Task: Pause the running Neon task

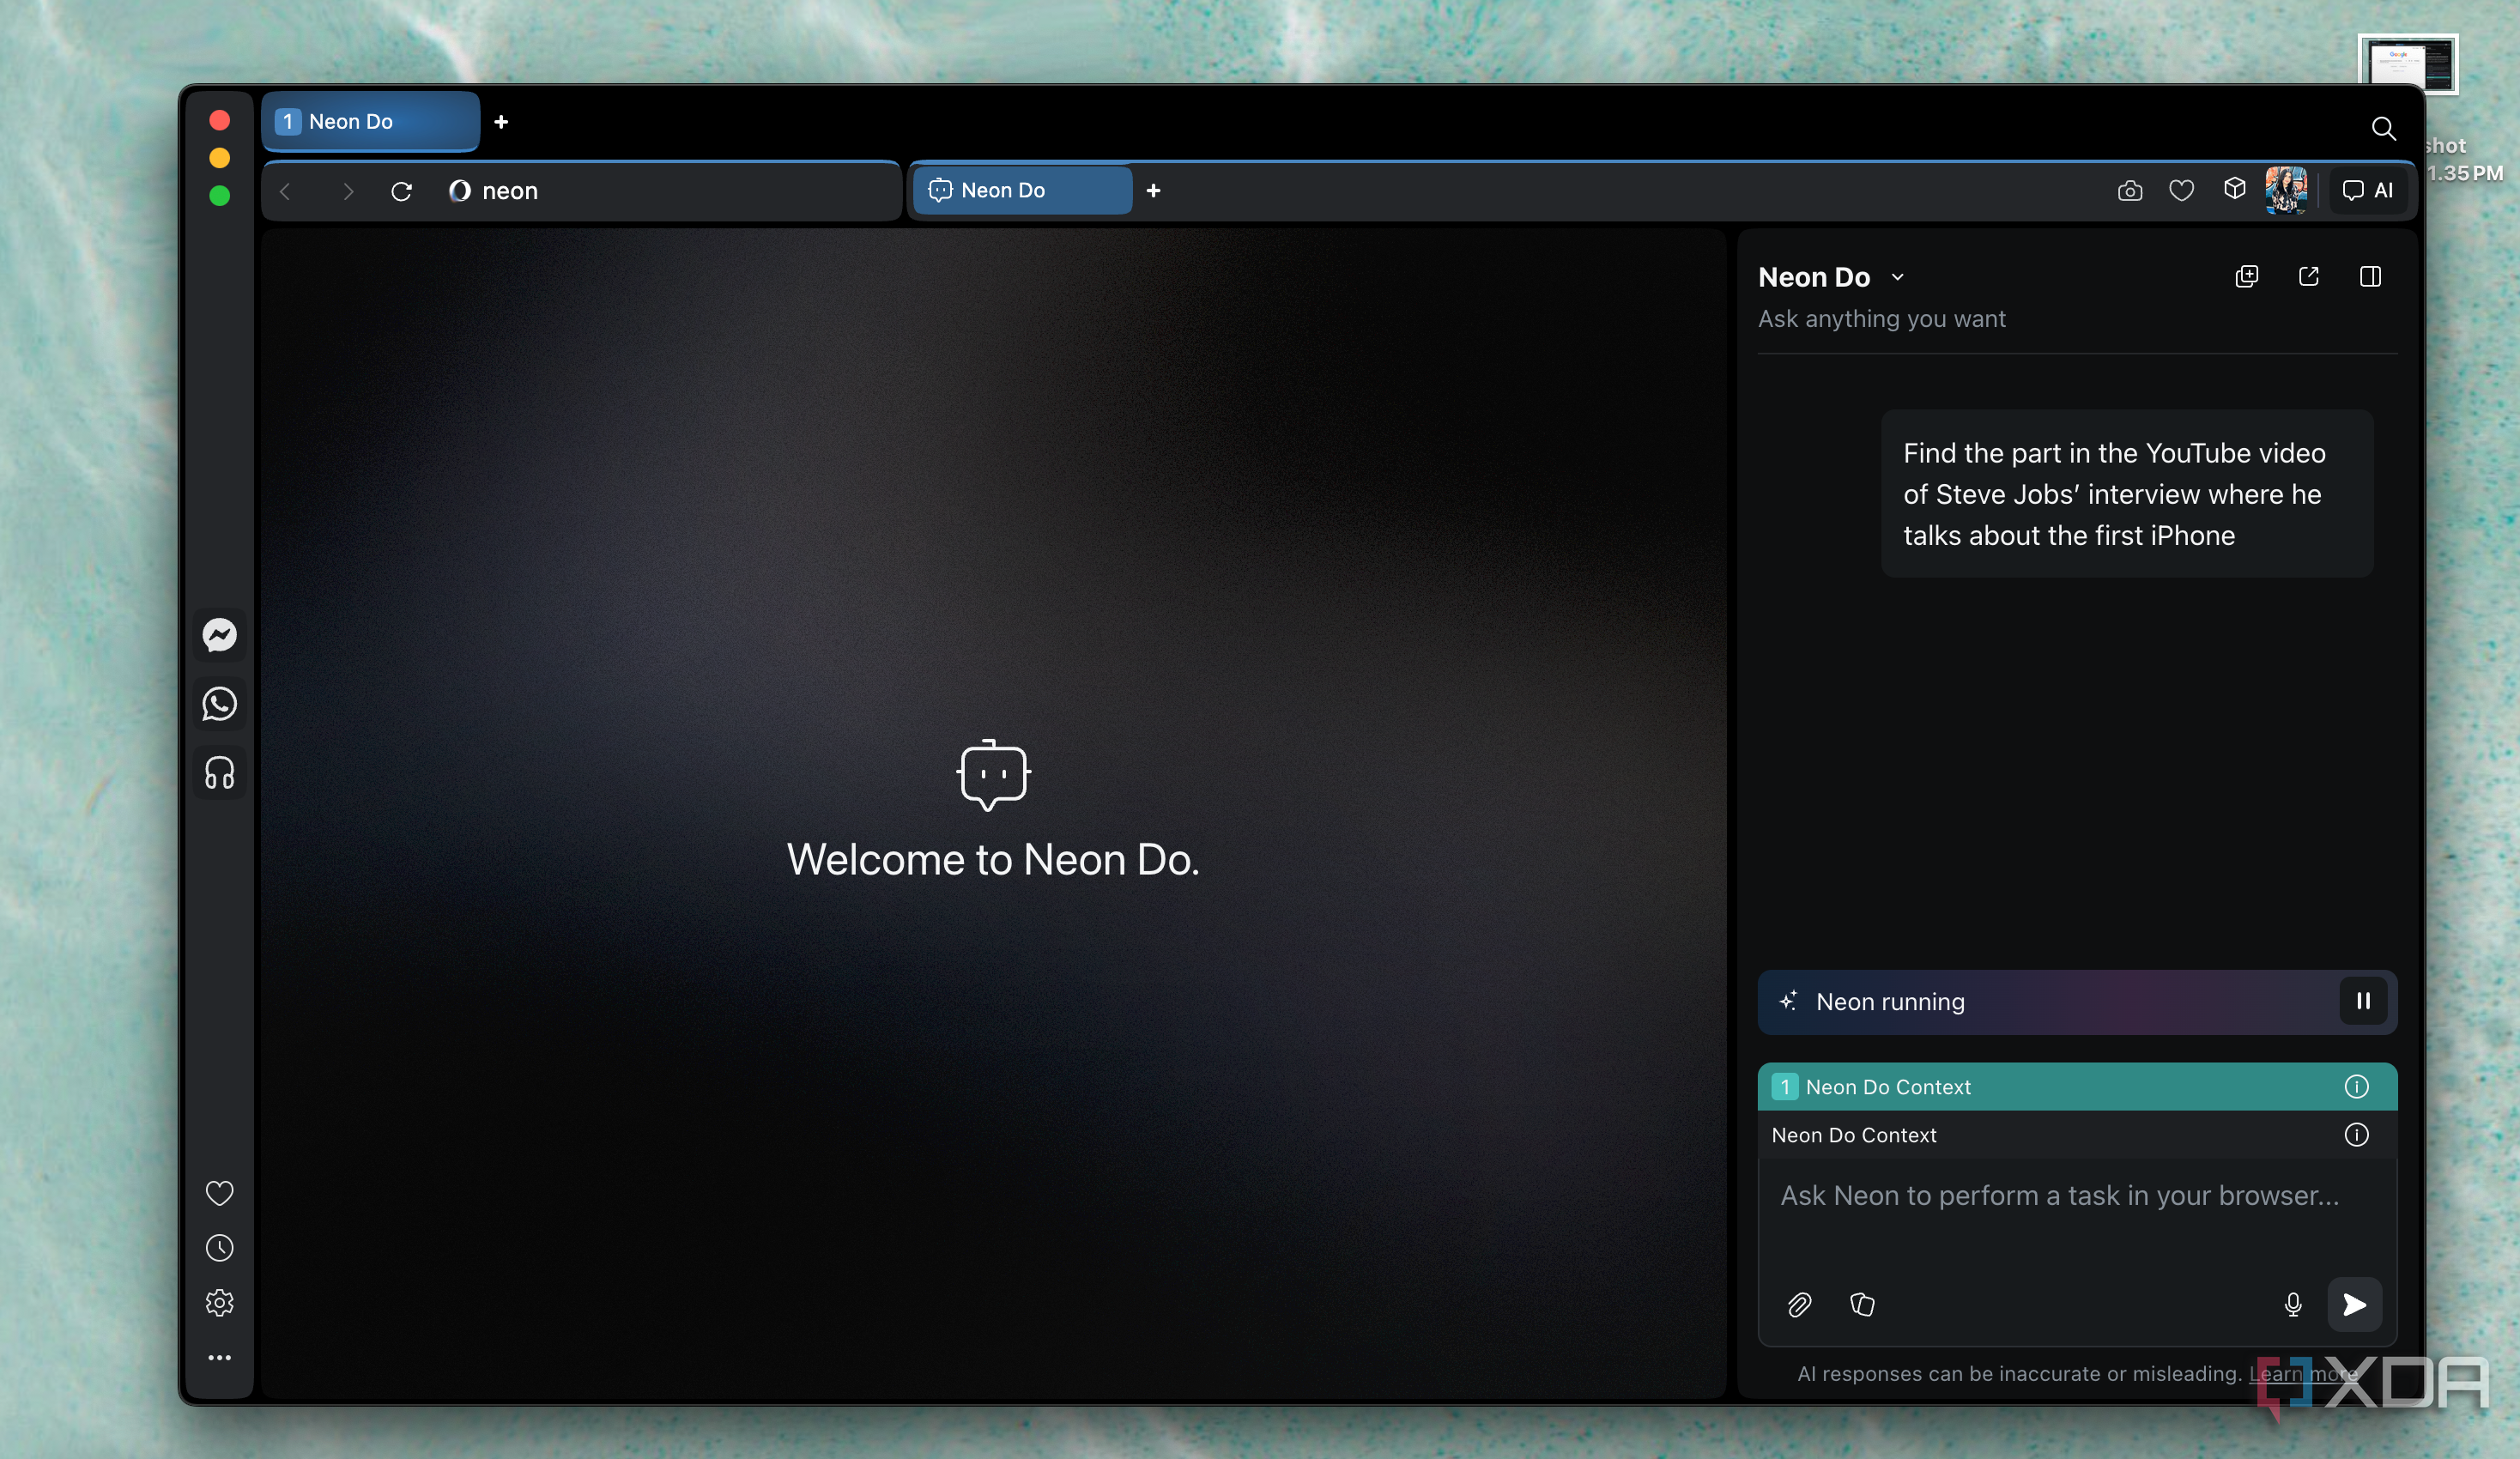Action: pyautogui.click(x=2363, y=1001)
